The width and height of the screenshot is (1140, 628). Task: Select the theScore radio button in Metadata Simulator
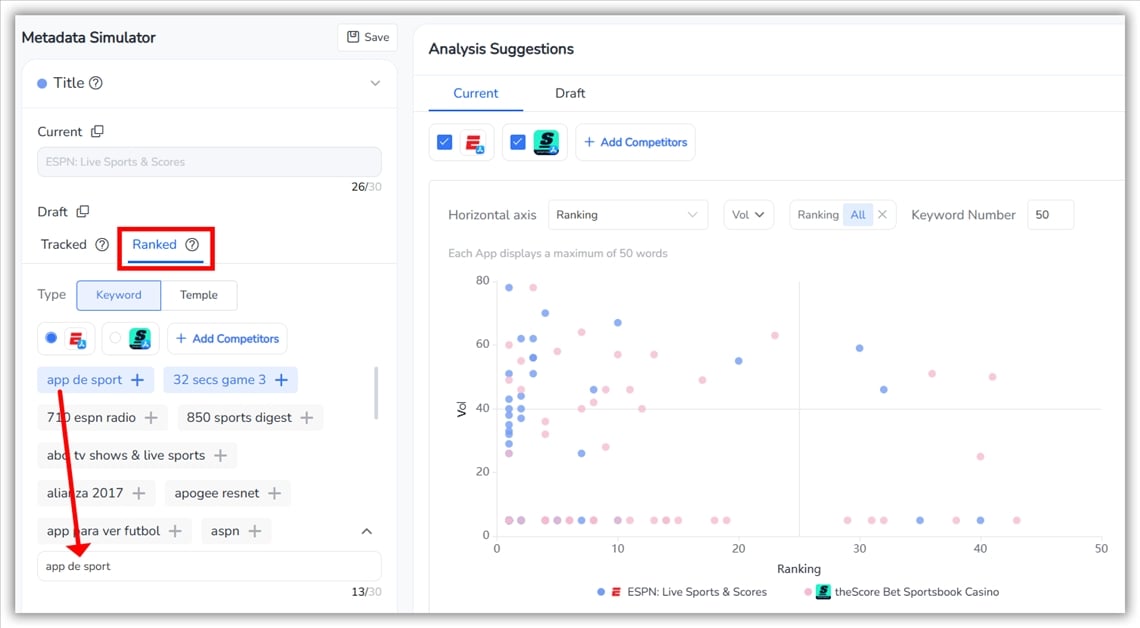(x=115, y=339)
